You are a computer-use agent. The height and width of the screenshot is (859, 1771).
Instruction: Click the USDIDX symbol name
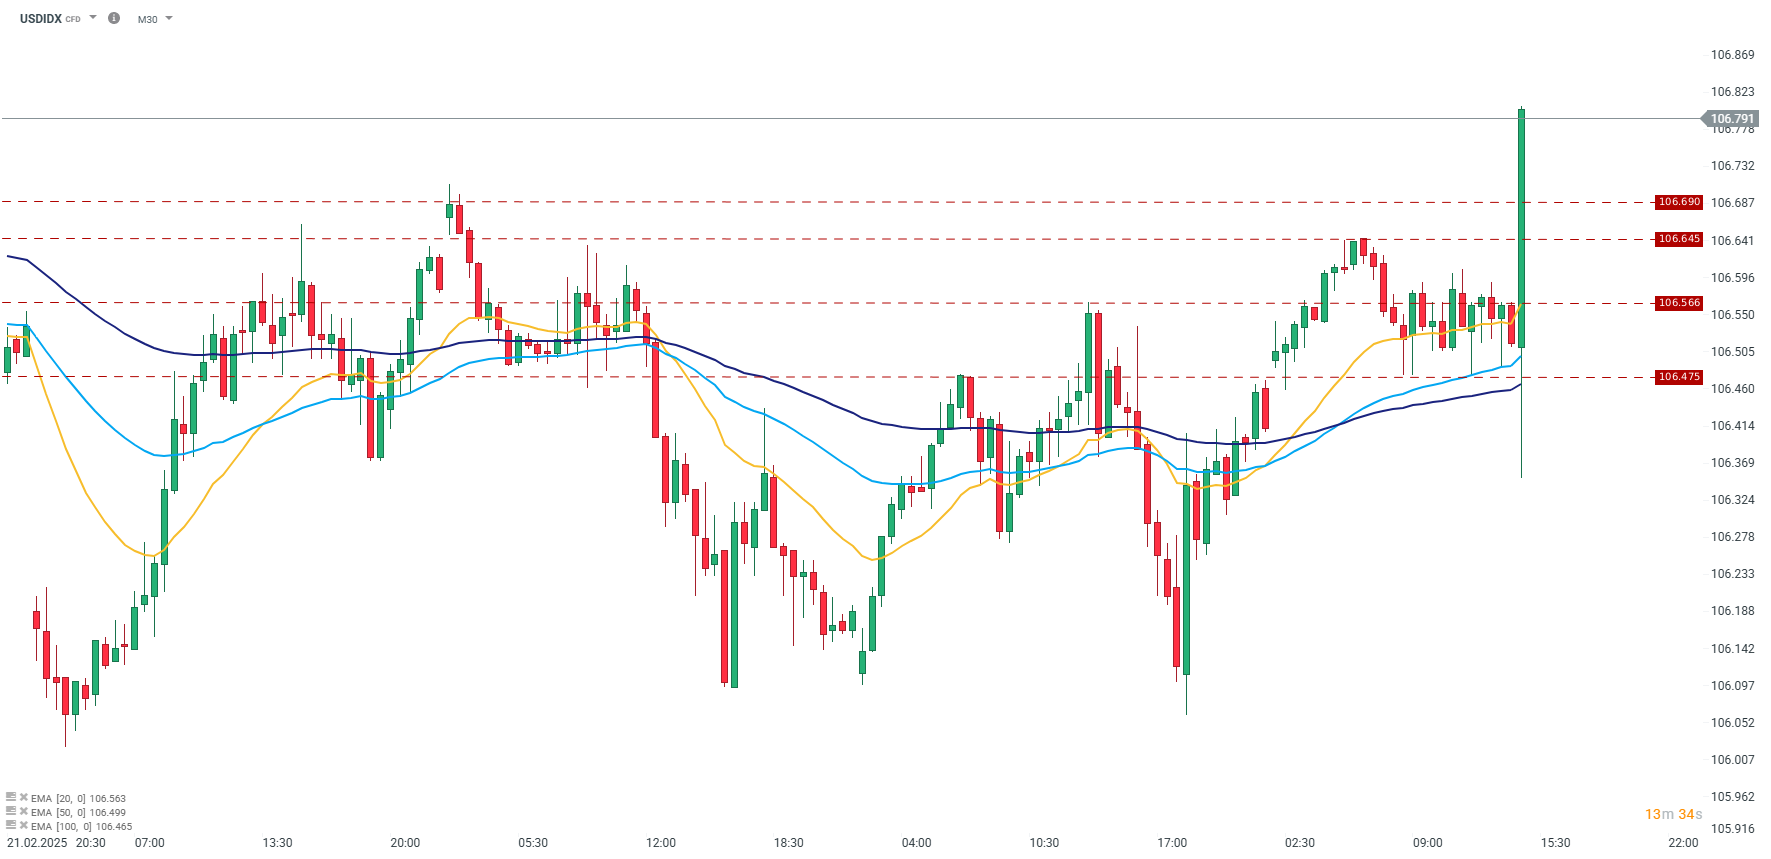[41, 19]
